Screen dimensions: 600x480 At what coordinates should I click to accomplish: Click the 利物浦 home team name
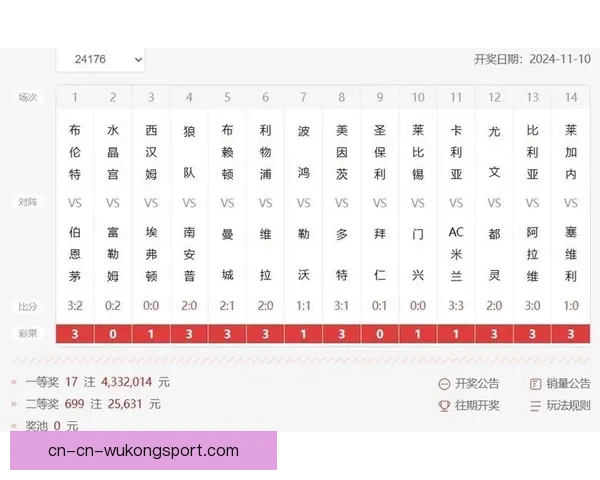(265, 152)
